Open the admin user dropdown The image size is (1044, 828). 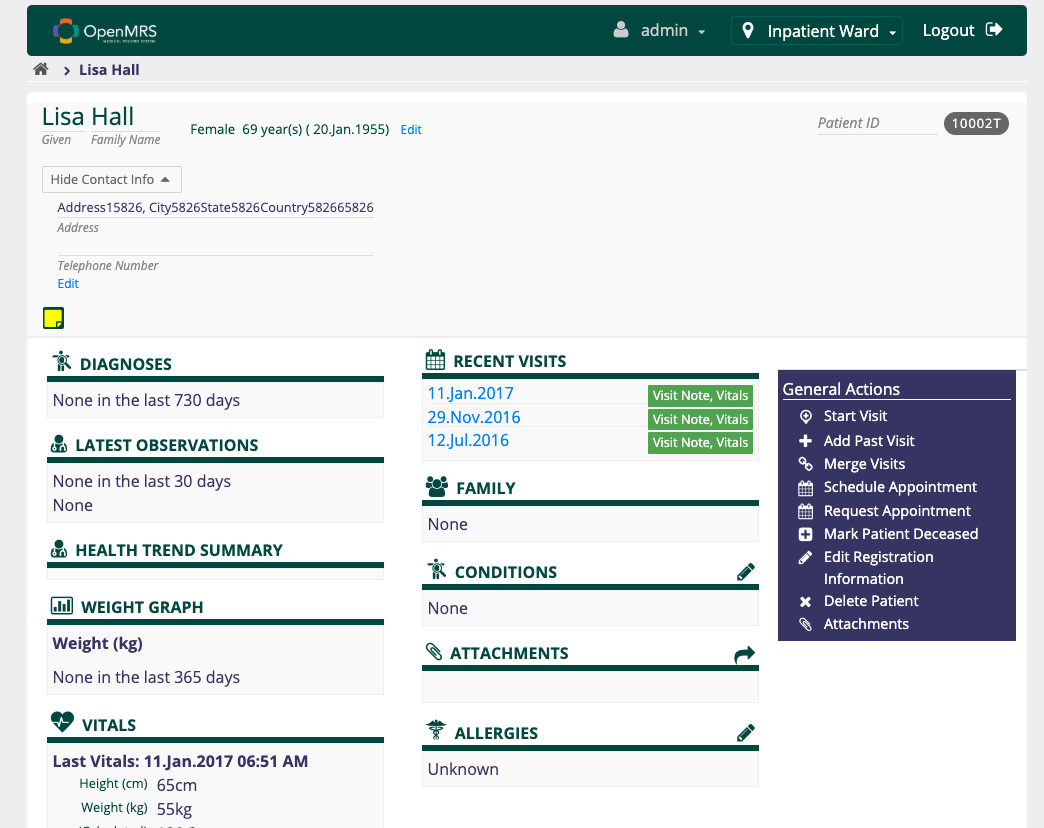(661, 31)
